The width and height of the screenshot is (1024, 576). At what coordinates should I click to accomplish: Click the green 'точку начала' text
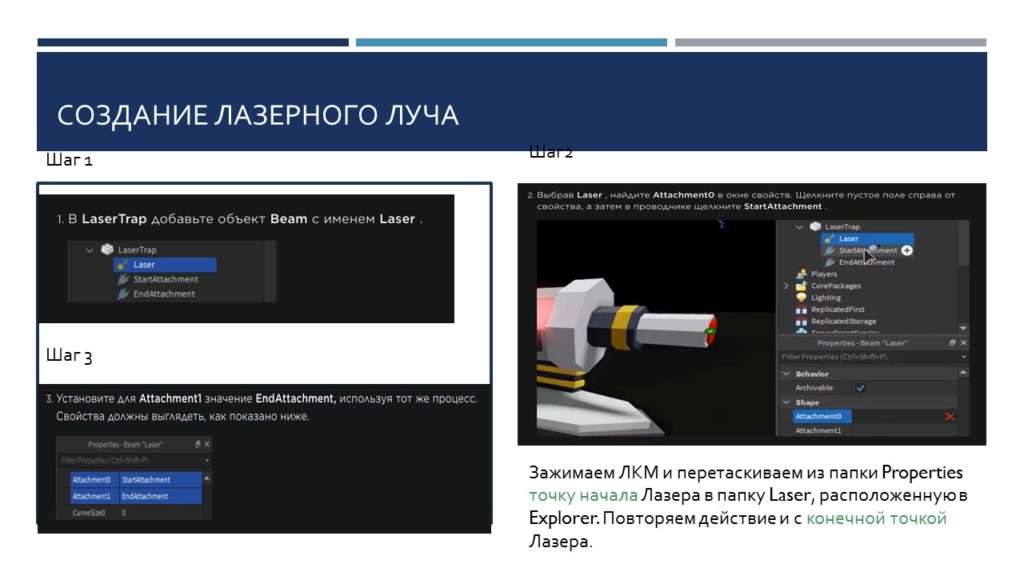pyautogui.click(x=583, y=496)
